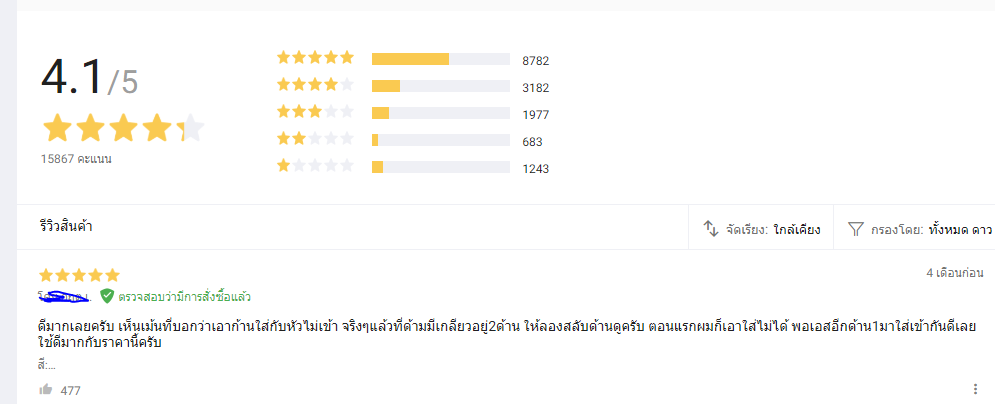Click the 8782 five-star progress bar
995x404 pixels.
440,60
